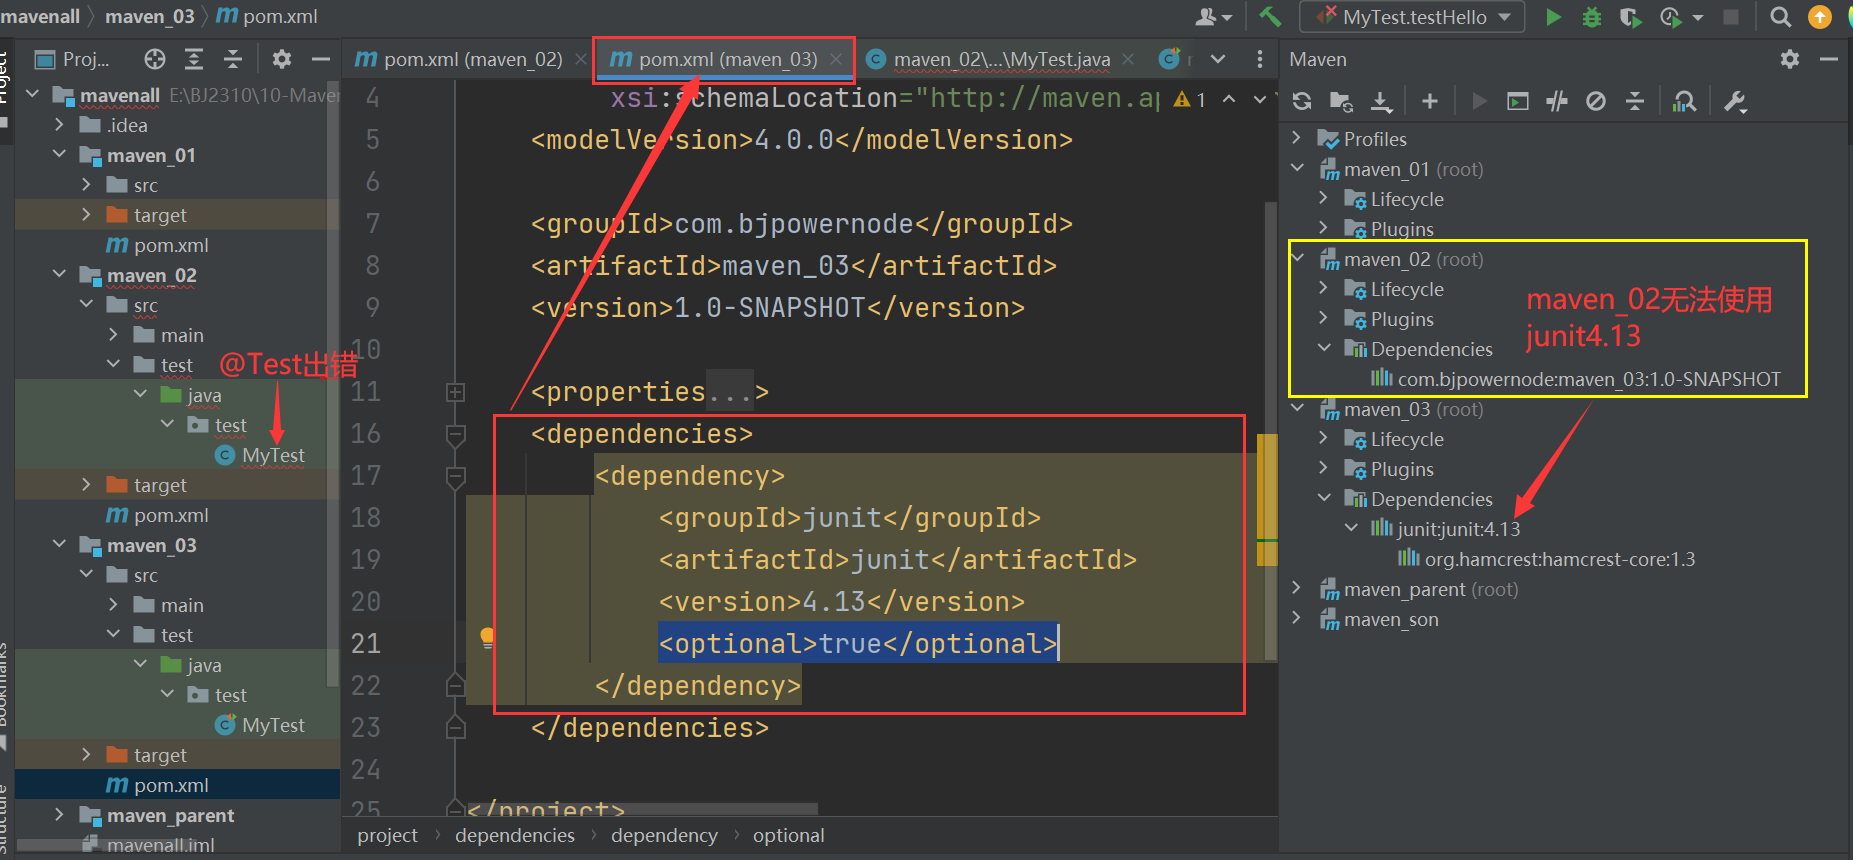Close the pom.xml (maven_03) tab

[x=836, y=59]
